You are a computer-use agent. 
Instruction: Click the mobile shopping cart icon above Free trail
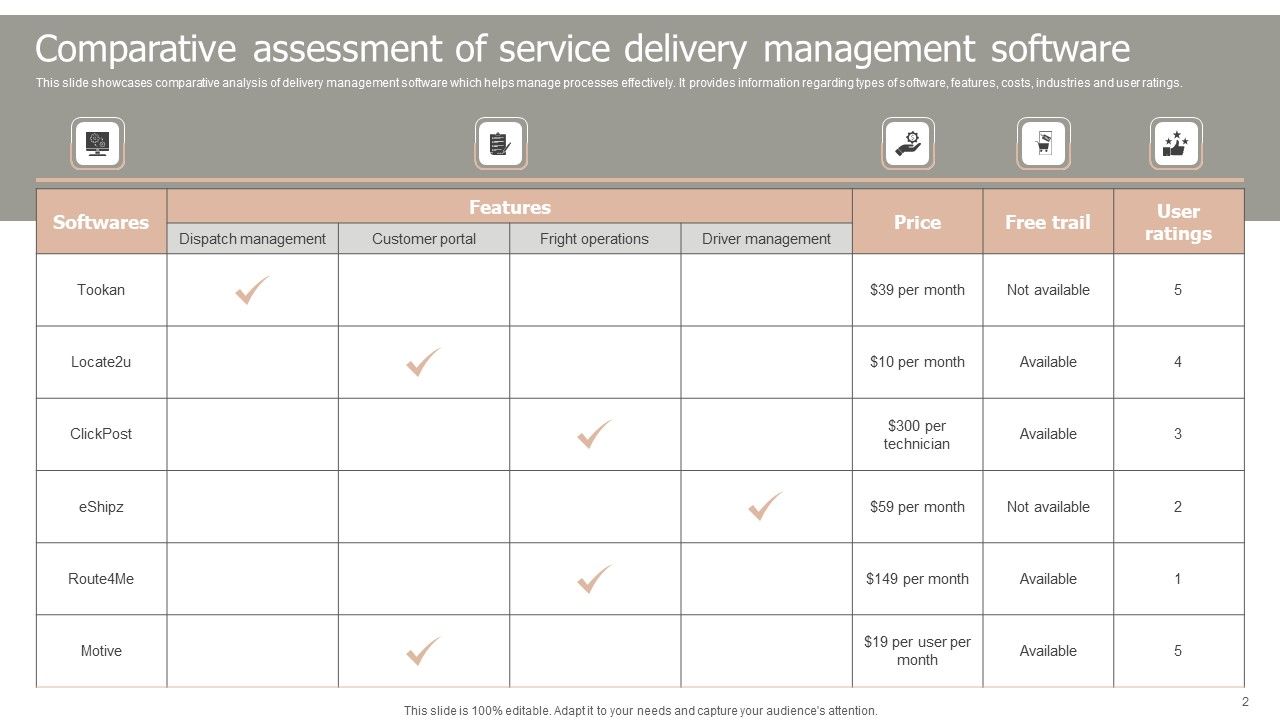(x=1044, y=144)
